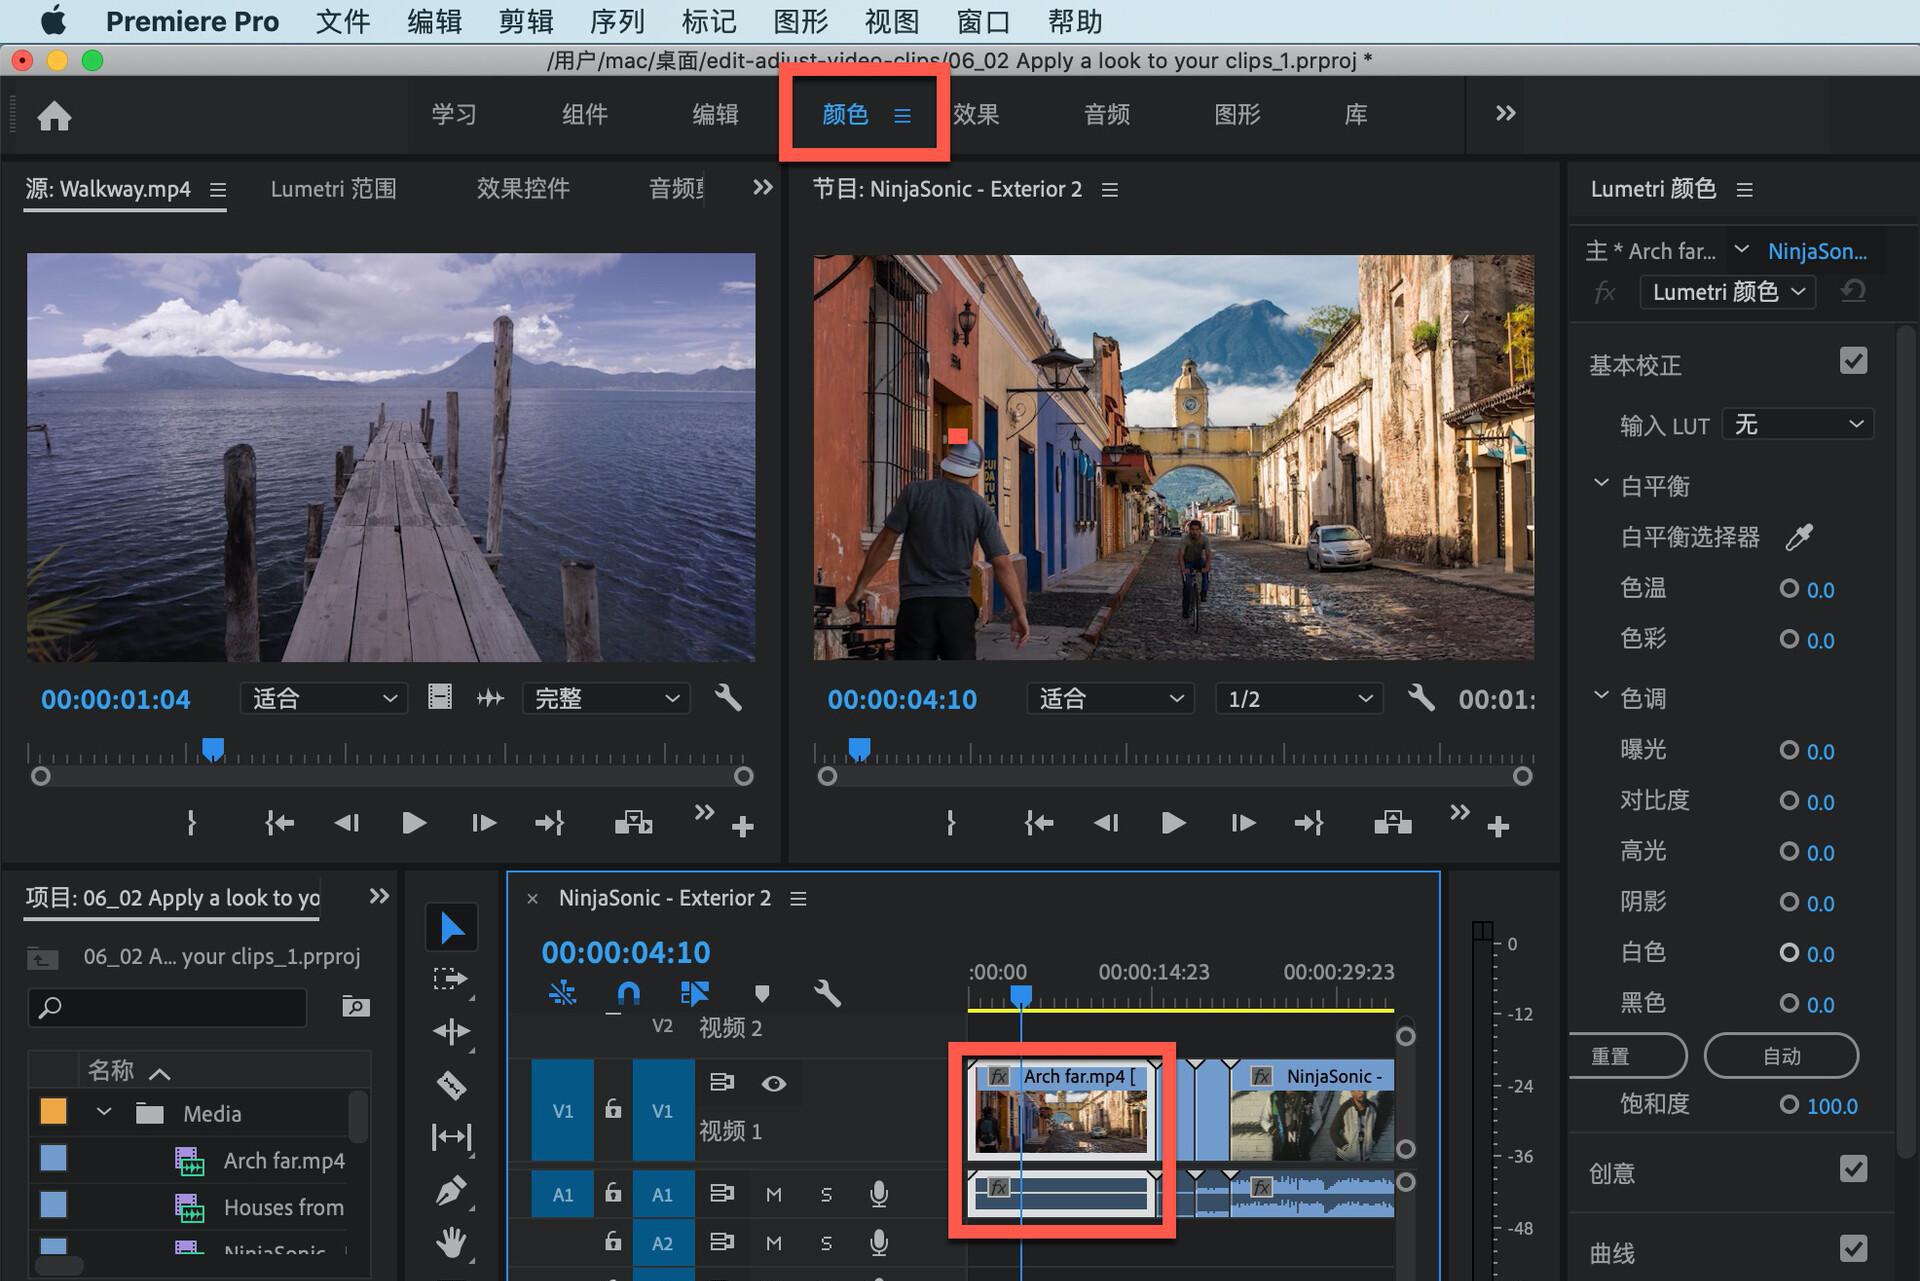Select the Pen tool
The image size is (1920, 1281).
pyautogui.click(x=451, y=1190)
